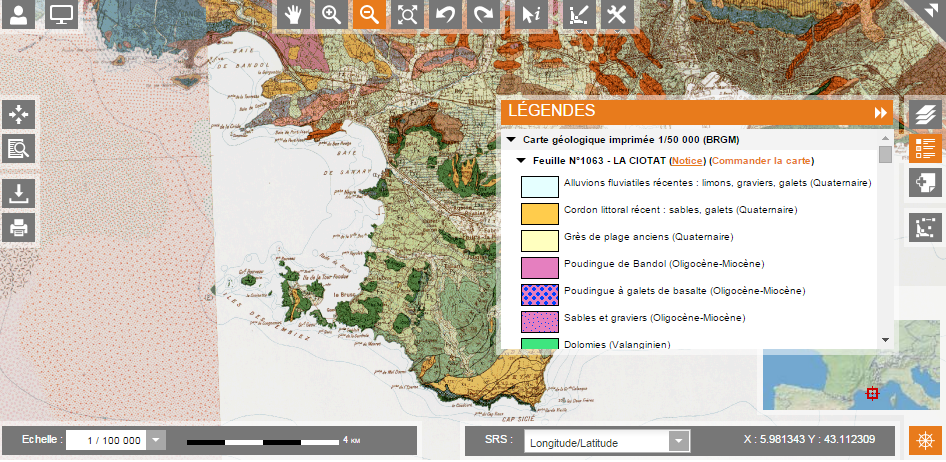The height and width of the screenshot is (462, 946).
Task: Collapse Carte géologique imprimée group
Action: [510, 141]
